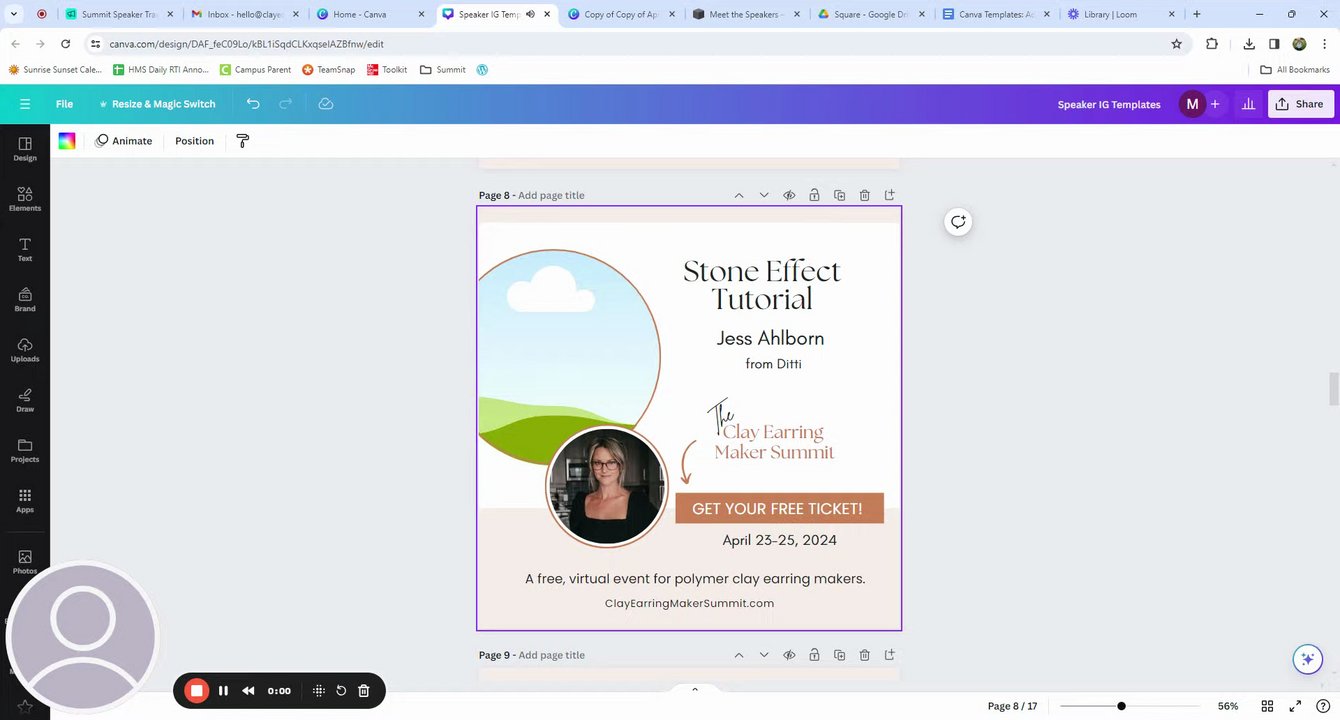The image size is (1340, 720).
Task: Duplicate Page 8
Action: point(839,195)
